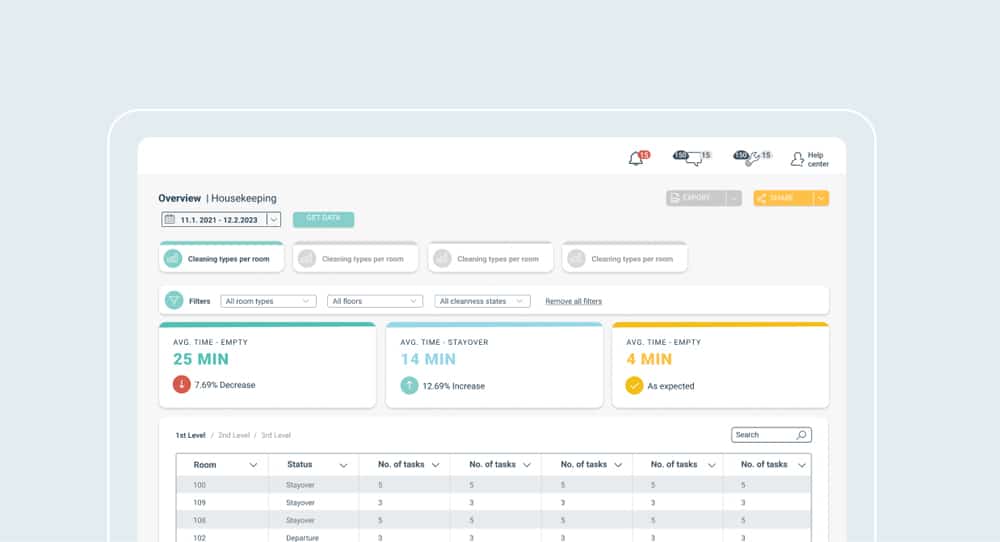
Task: Open the maintenance wrench icon
Action: coord(753,159)
